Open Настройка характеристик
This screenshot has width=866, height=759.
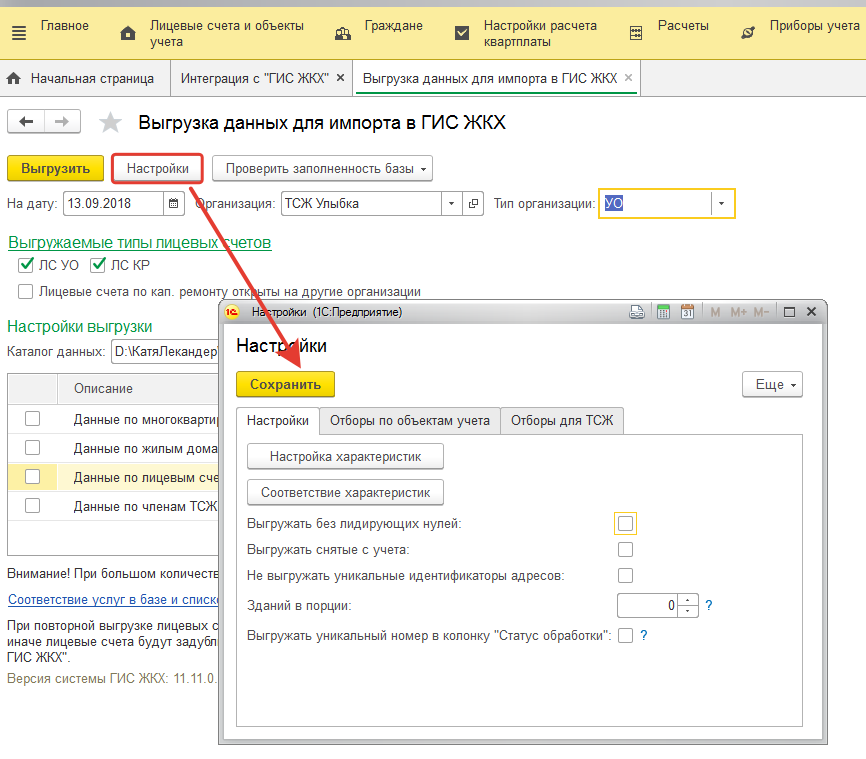(345, 457)
